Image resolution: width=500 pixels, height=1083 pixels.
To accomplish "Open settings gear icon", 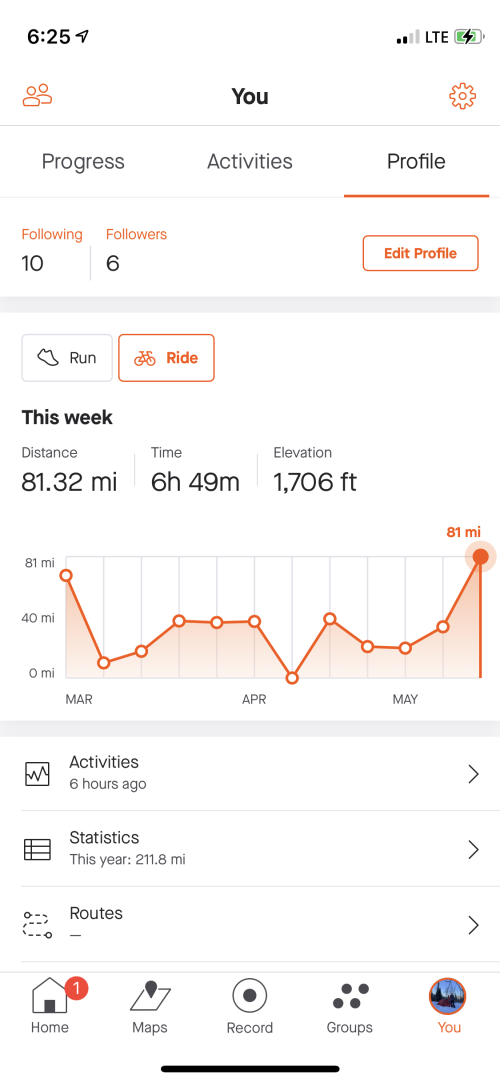I will 463,96.
